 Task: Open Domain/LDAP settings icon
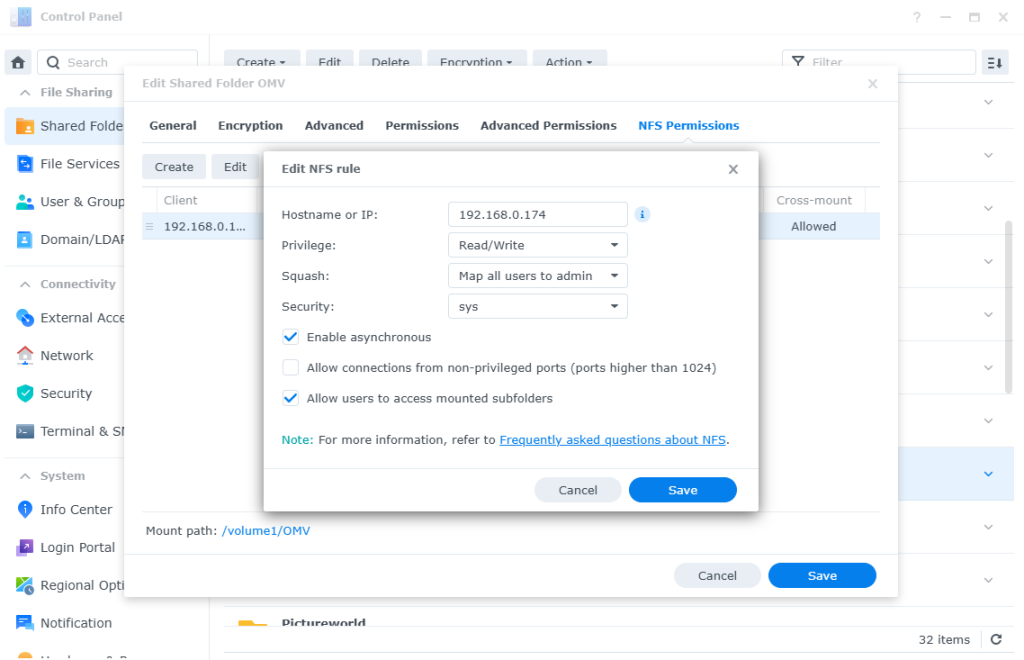tap(25, 240)
